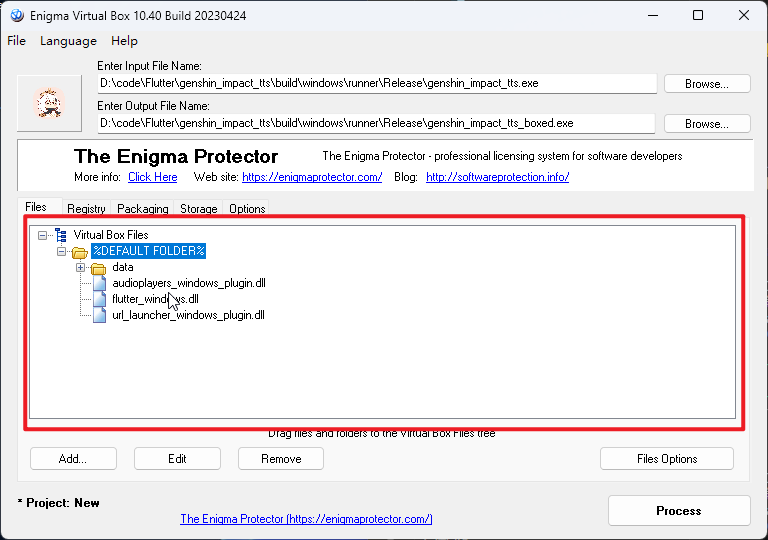Screen dimensions: 768x540
Task: Open the File menu
Action: click(x=17, y=41)
